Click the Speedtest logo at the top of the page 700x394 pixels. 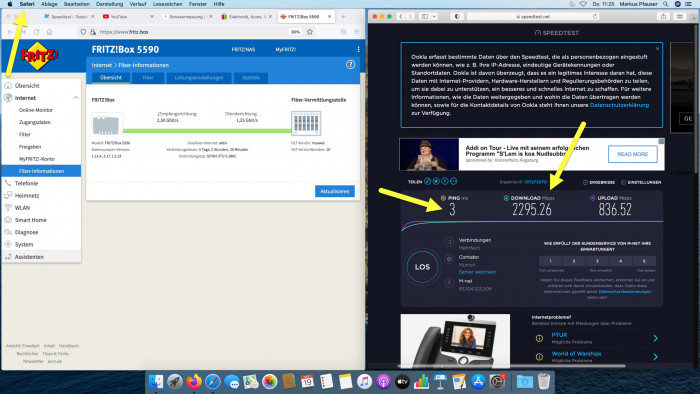tap(557, 33)
